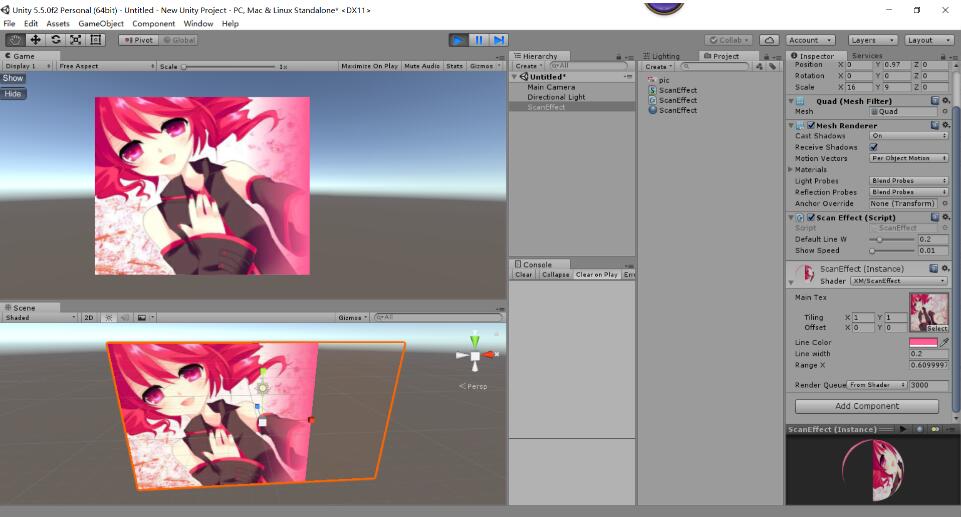Image resolution: width=961 pixels, height=517 pixels.
Task: Open the Reflection Probes dropdown
Action: [x=909, y=192]
